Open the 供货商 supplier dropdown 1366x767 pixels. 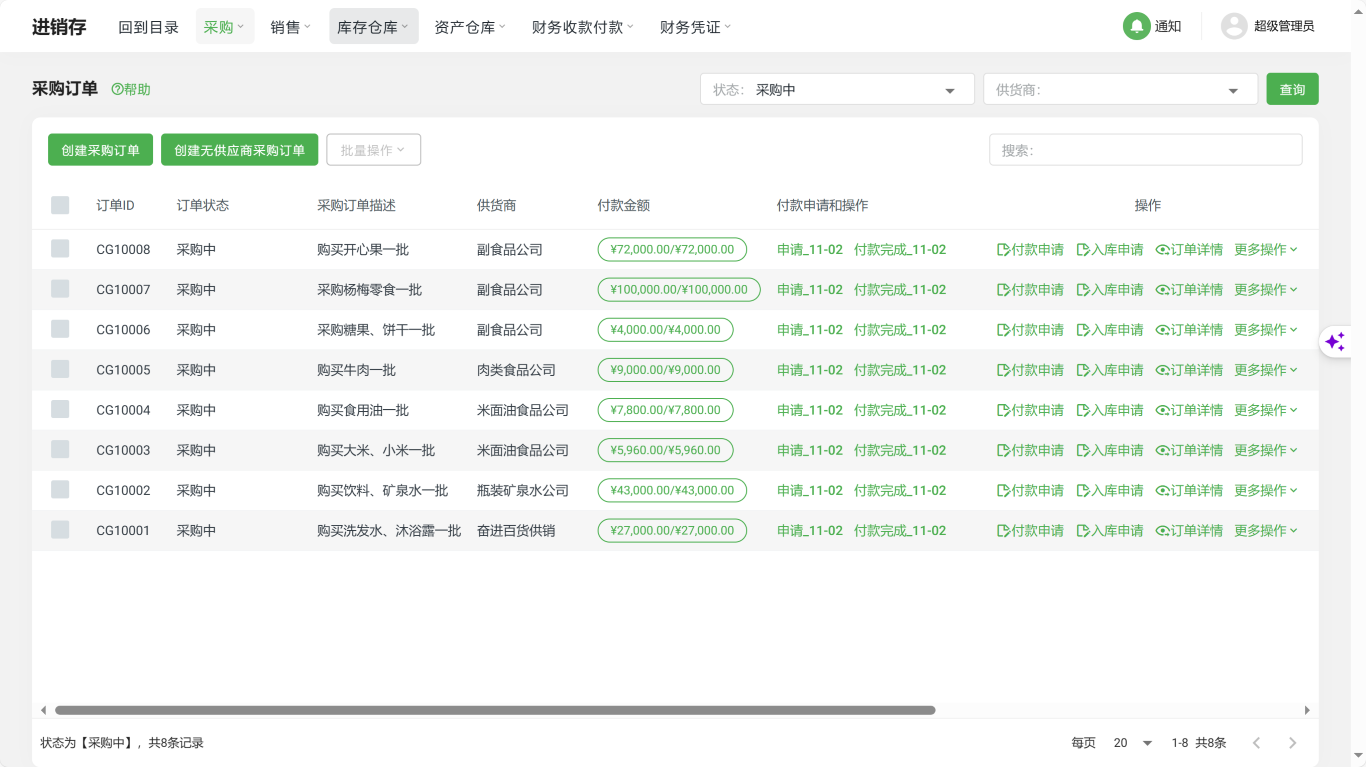[x=1120, y=89]
